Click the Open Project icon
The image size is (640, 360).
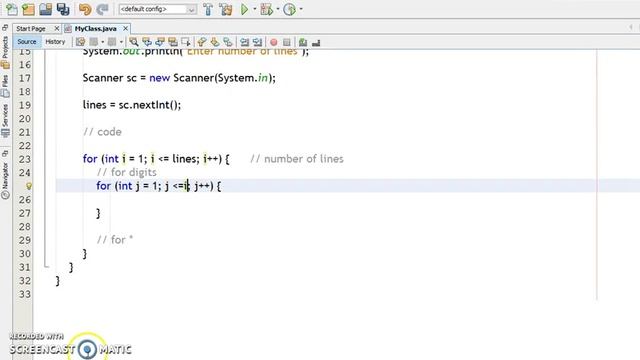[45, 9]
